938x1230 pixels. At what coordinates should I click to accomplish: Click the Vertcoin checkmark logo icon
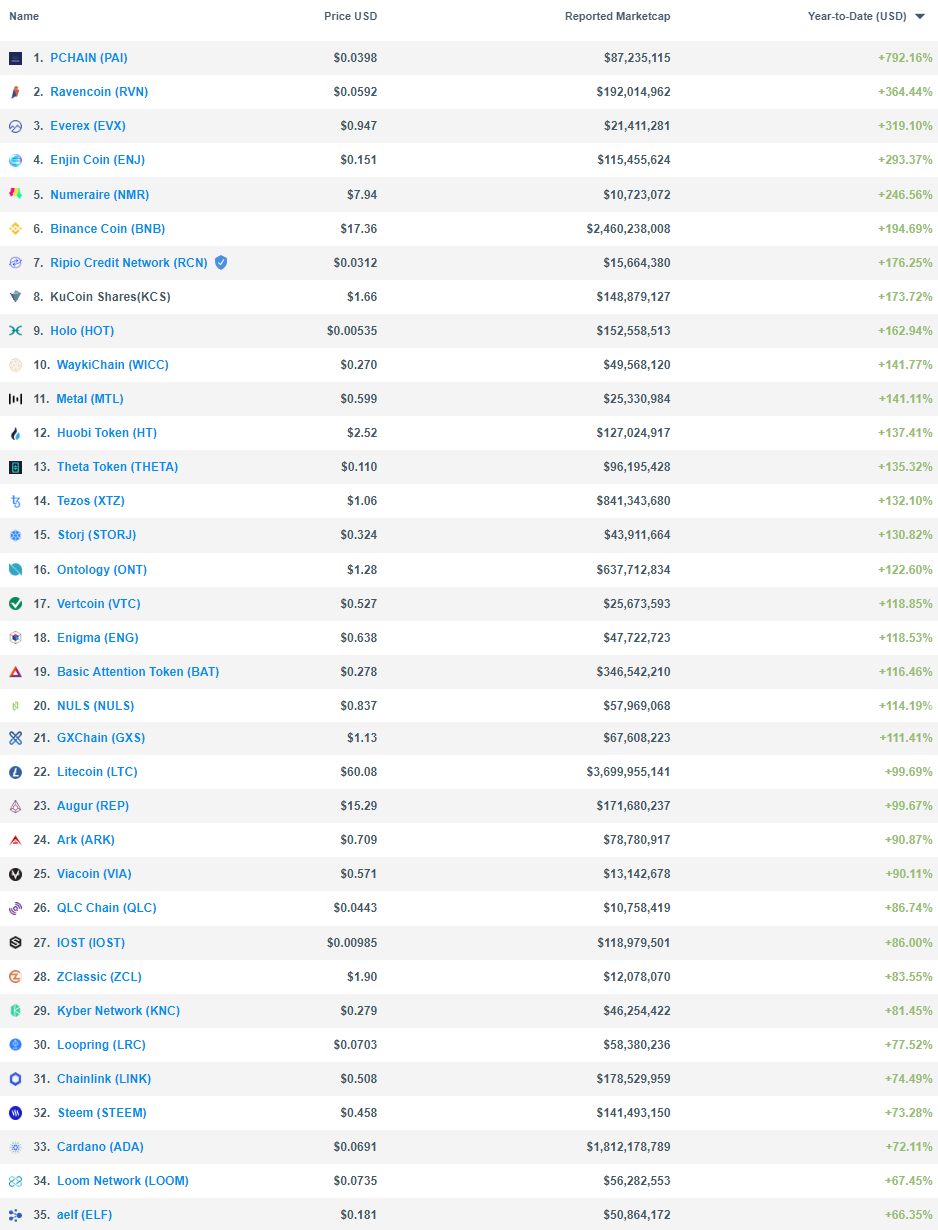(x=15, y=604)
